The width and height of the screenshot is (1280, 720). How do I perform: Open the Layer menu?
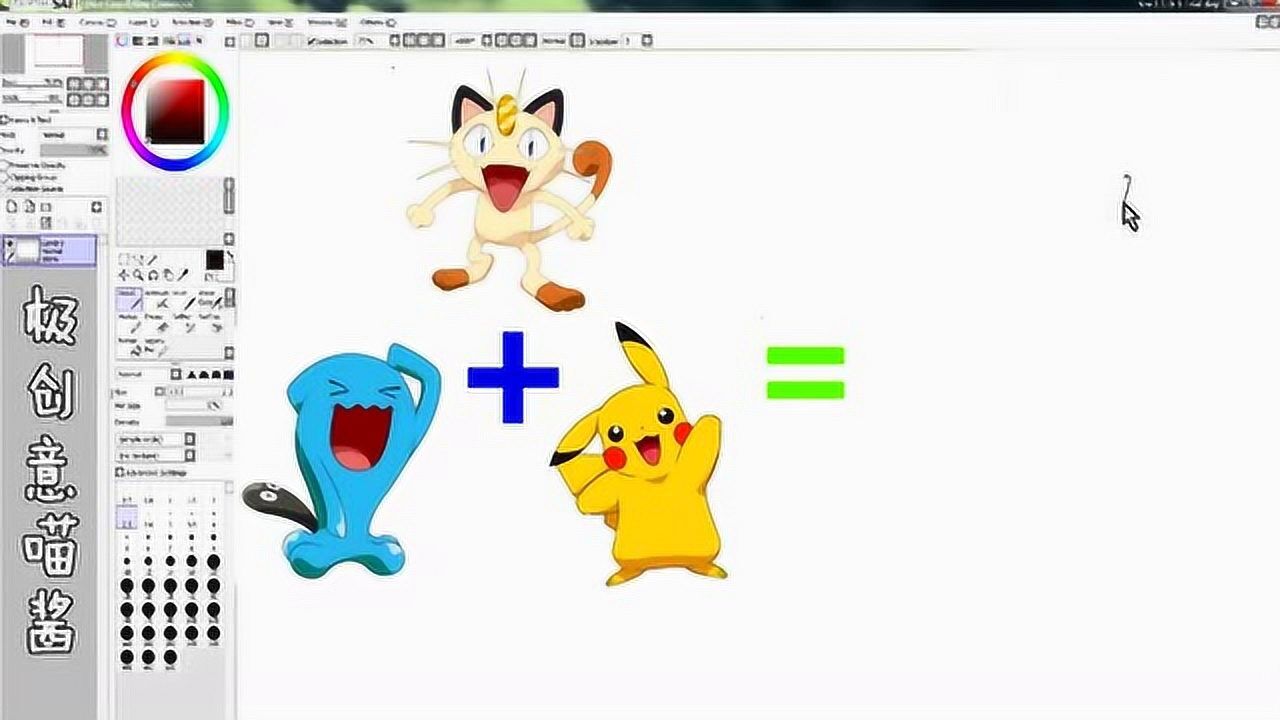click(x=143, y=23)
